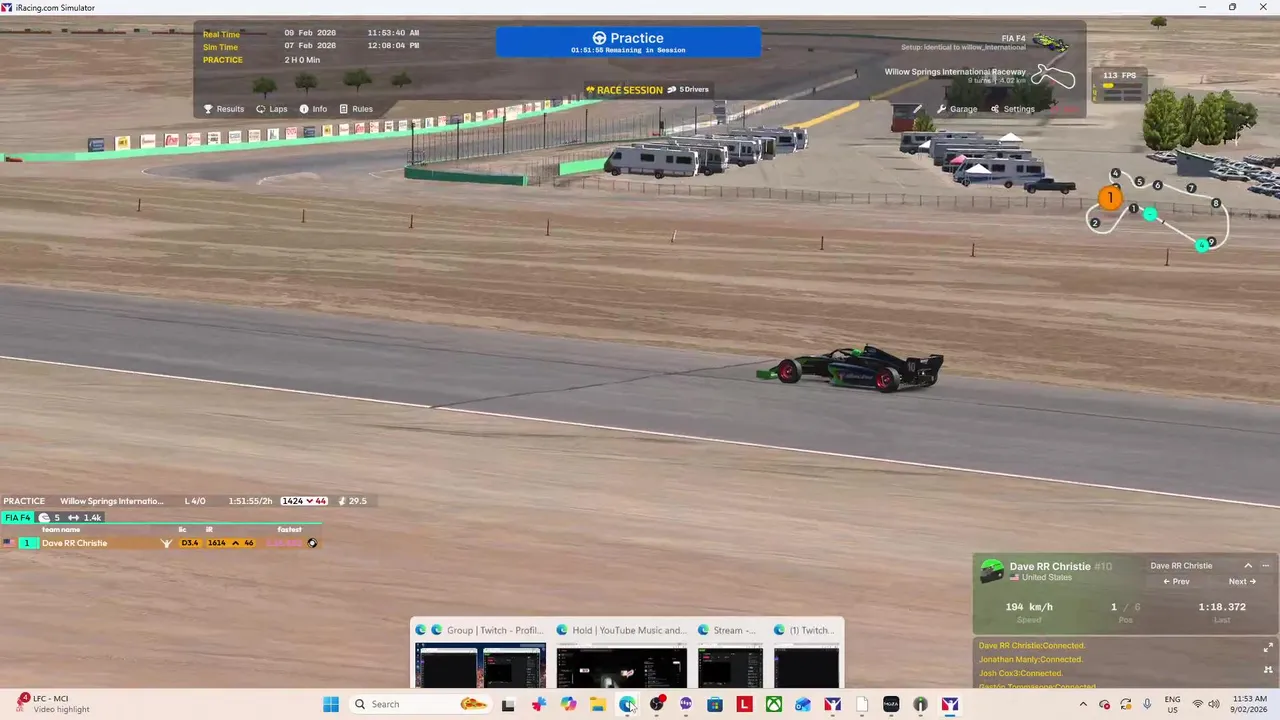Open the Results tab

click(x=224, y=109)
